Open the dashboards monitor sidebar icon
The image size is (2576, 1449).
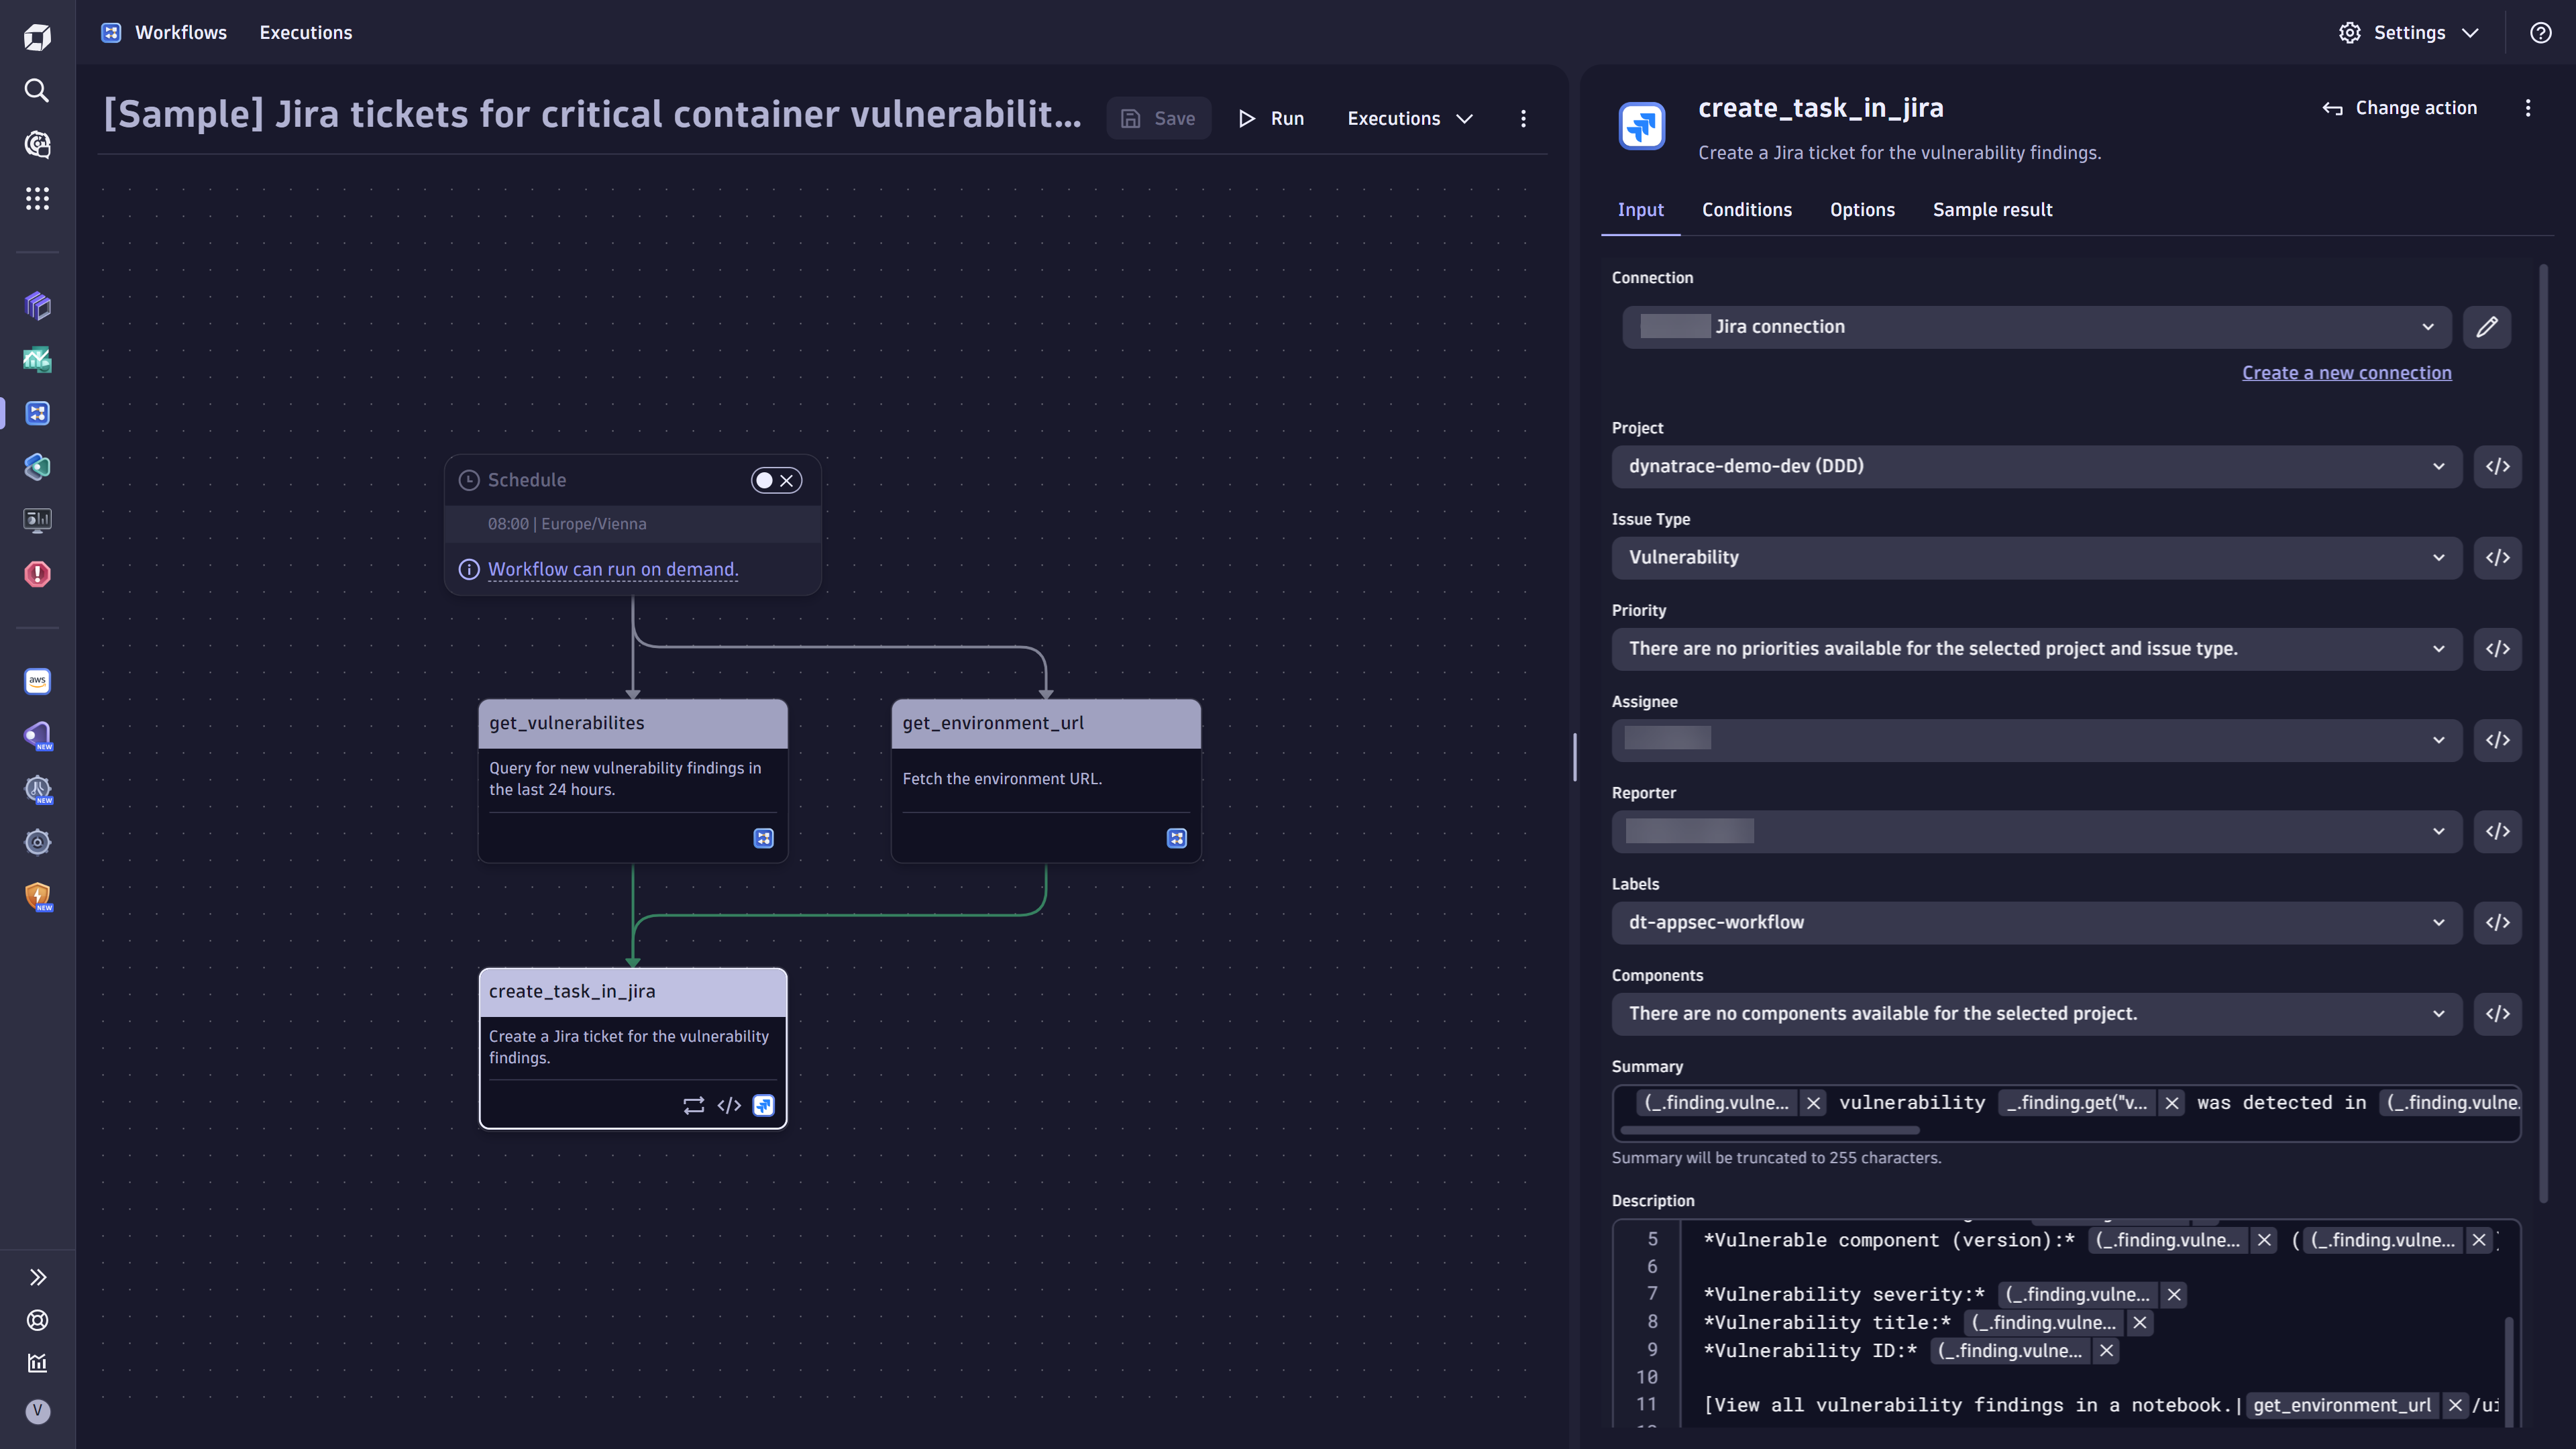pyautogui.click(x=37, y=520)
